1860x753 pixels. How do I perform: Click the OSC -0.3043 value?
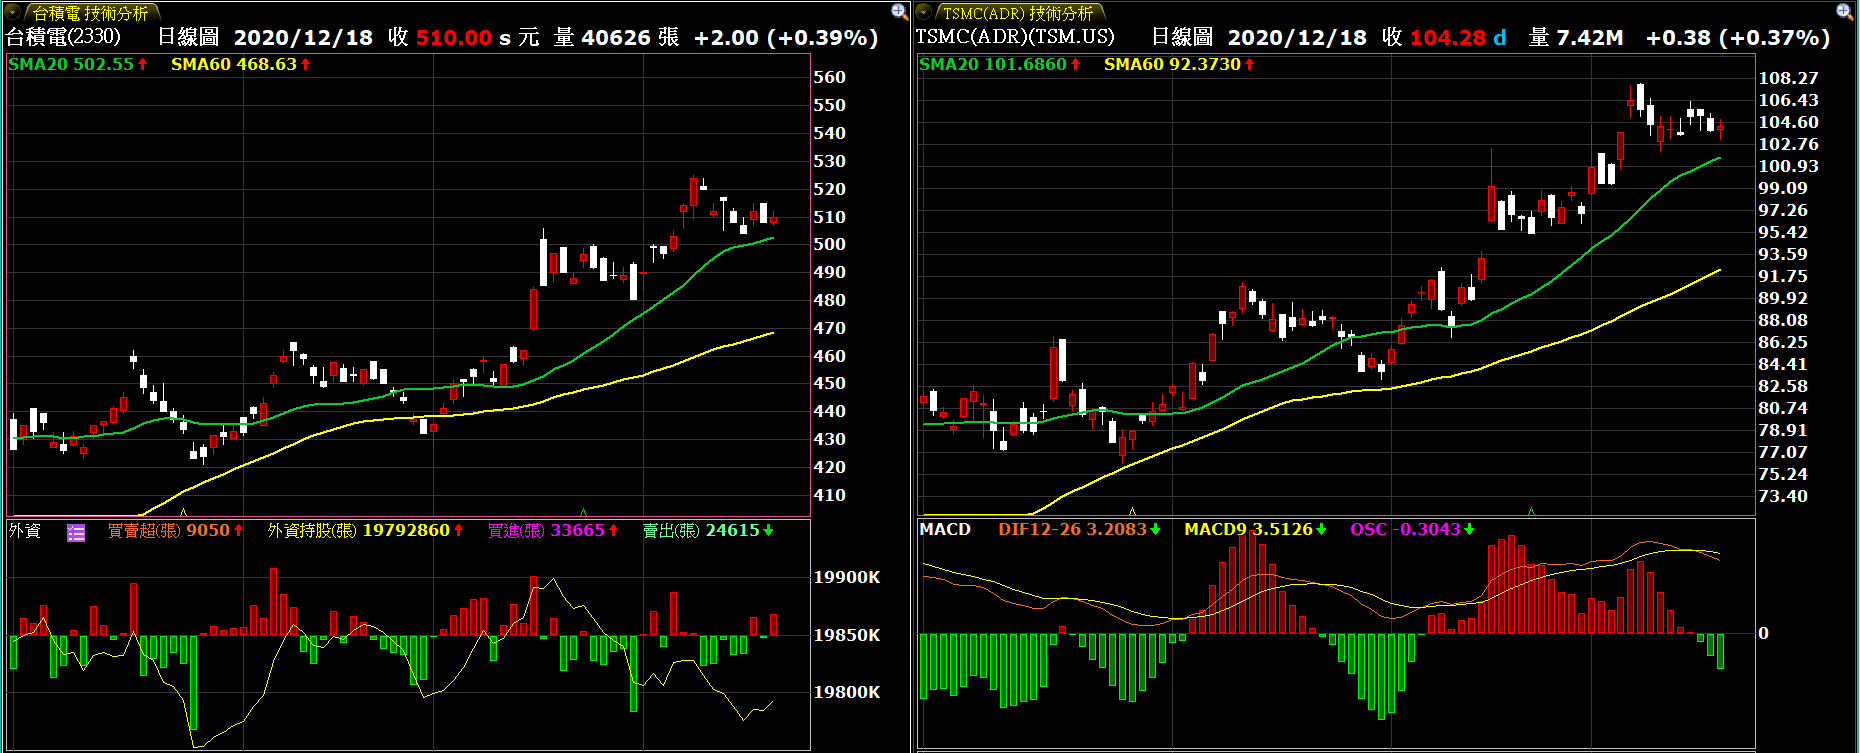coord(1412,529)
